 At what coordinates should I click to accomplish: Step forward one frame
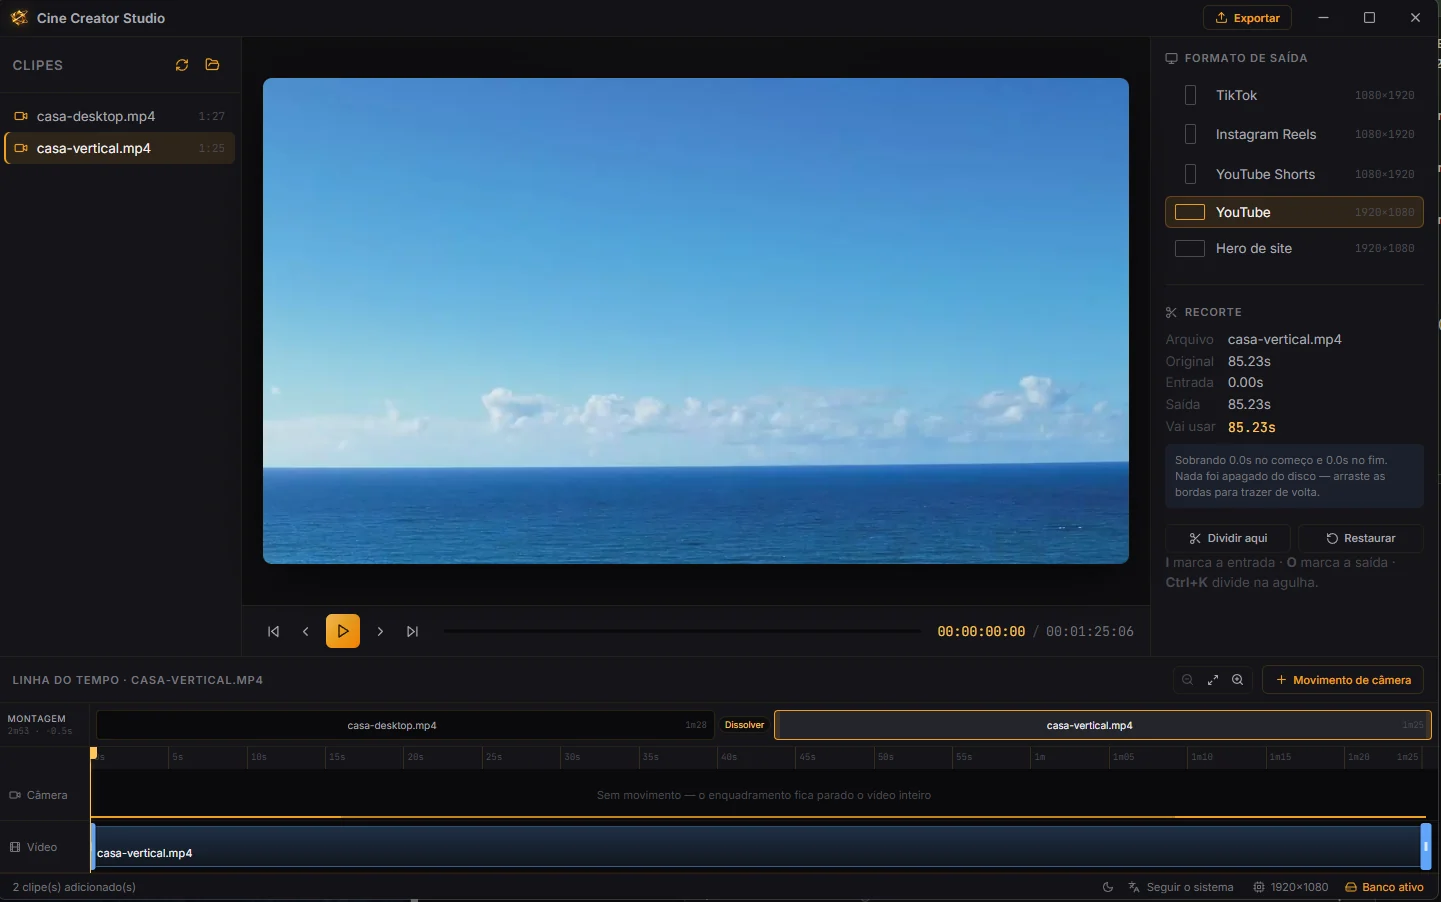pos(380,632)
